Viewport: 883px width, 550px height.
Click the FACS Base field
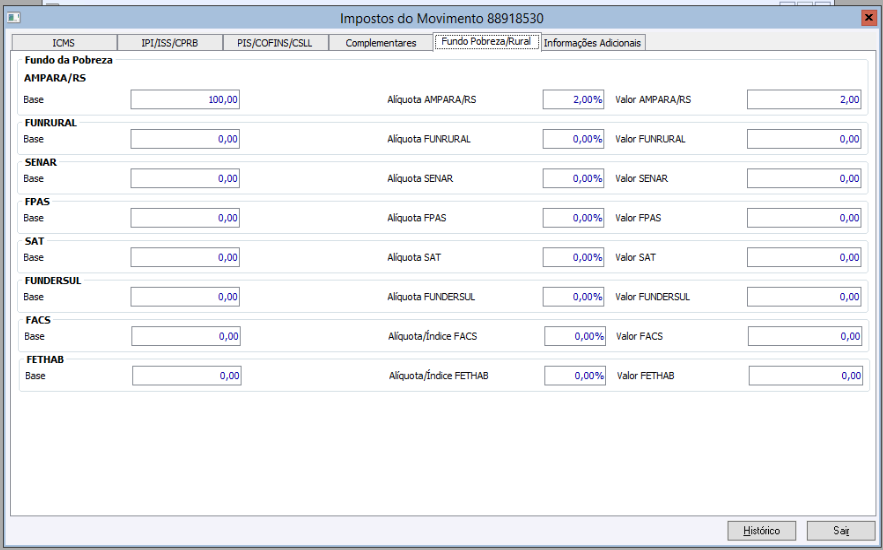coord(186,336)
